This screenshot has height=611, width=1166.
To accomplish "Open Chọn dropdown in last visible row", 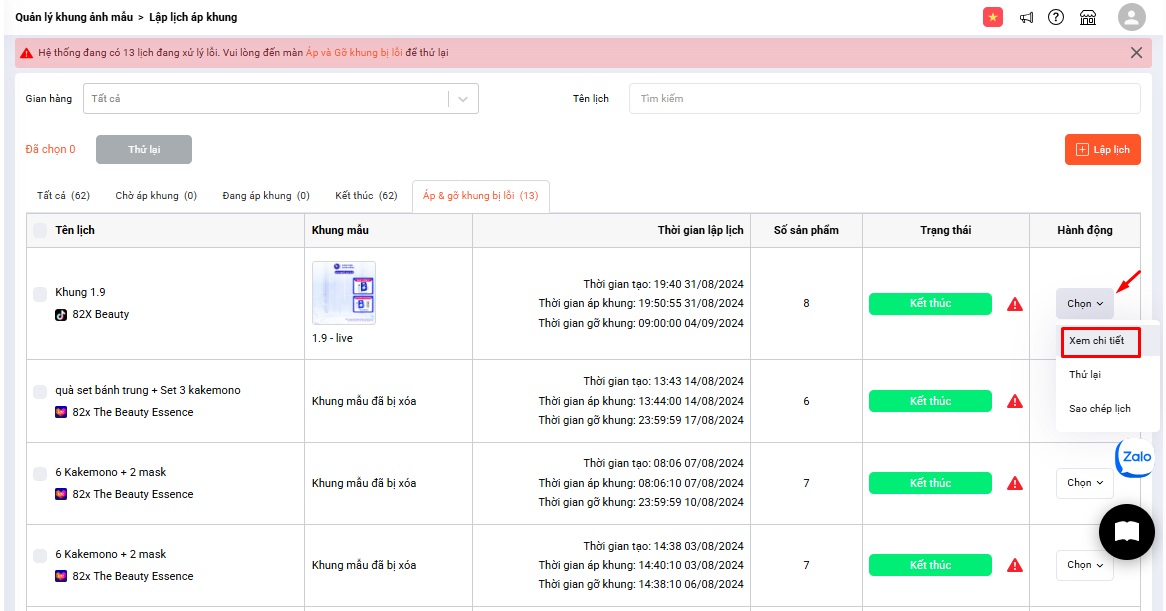I will pos(1084,565).
